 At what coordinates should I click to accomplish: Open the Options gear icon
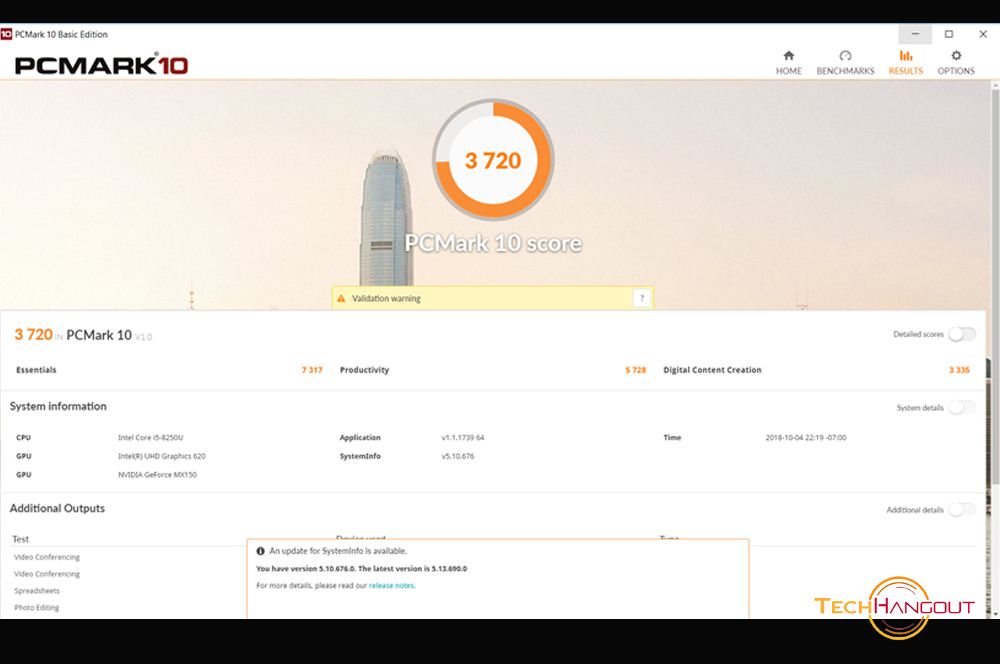(x=955, y=55)
